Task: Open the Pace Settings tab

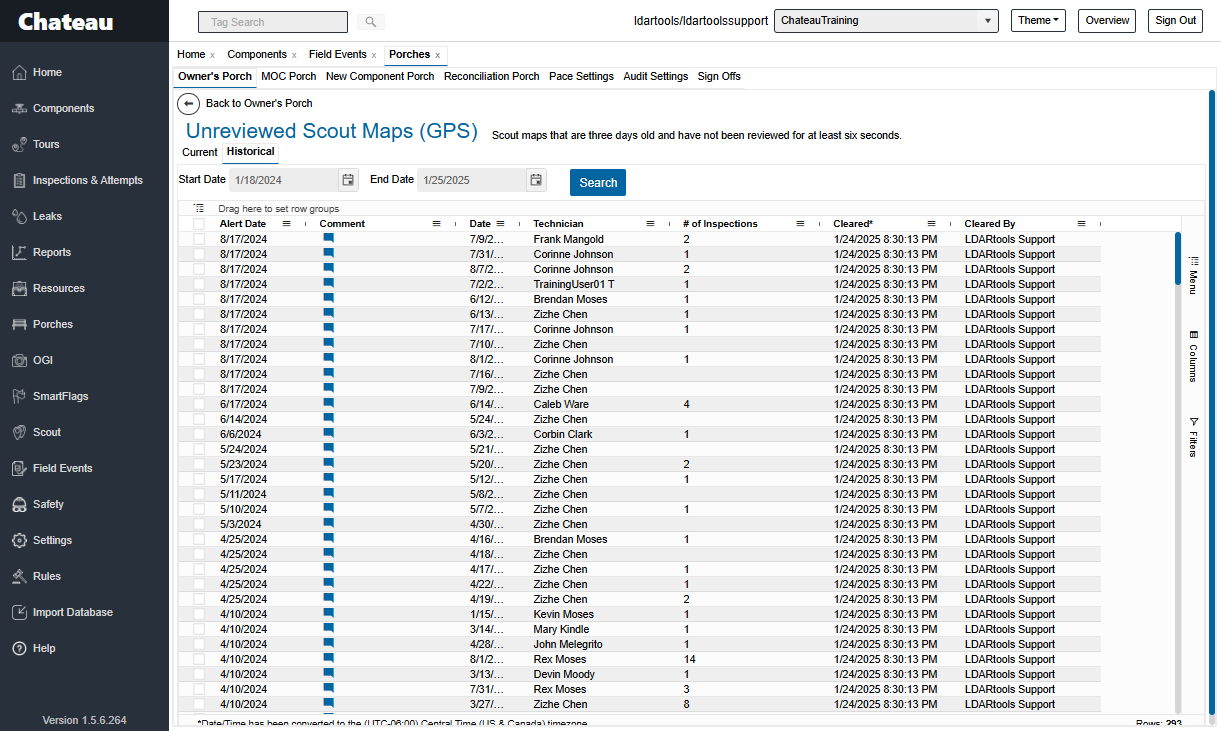Action: [x=581, y=76]
